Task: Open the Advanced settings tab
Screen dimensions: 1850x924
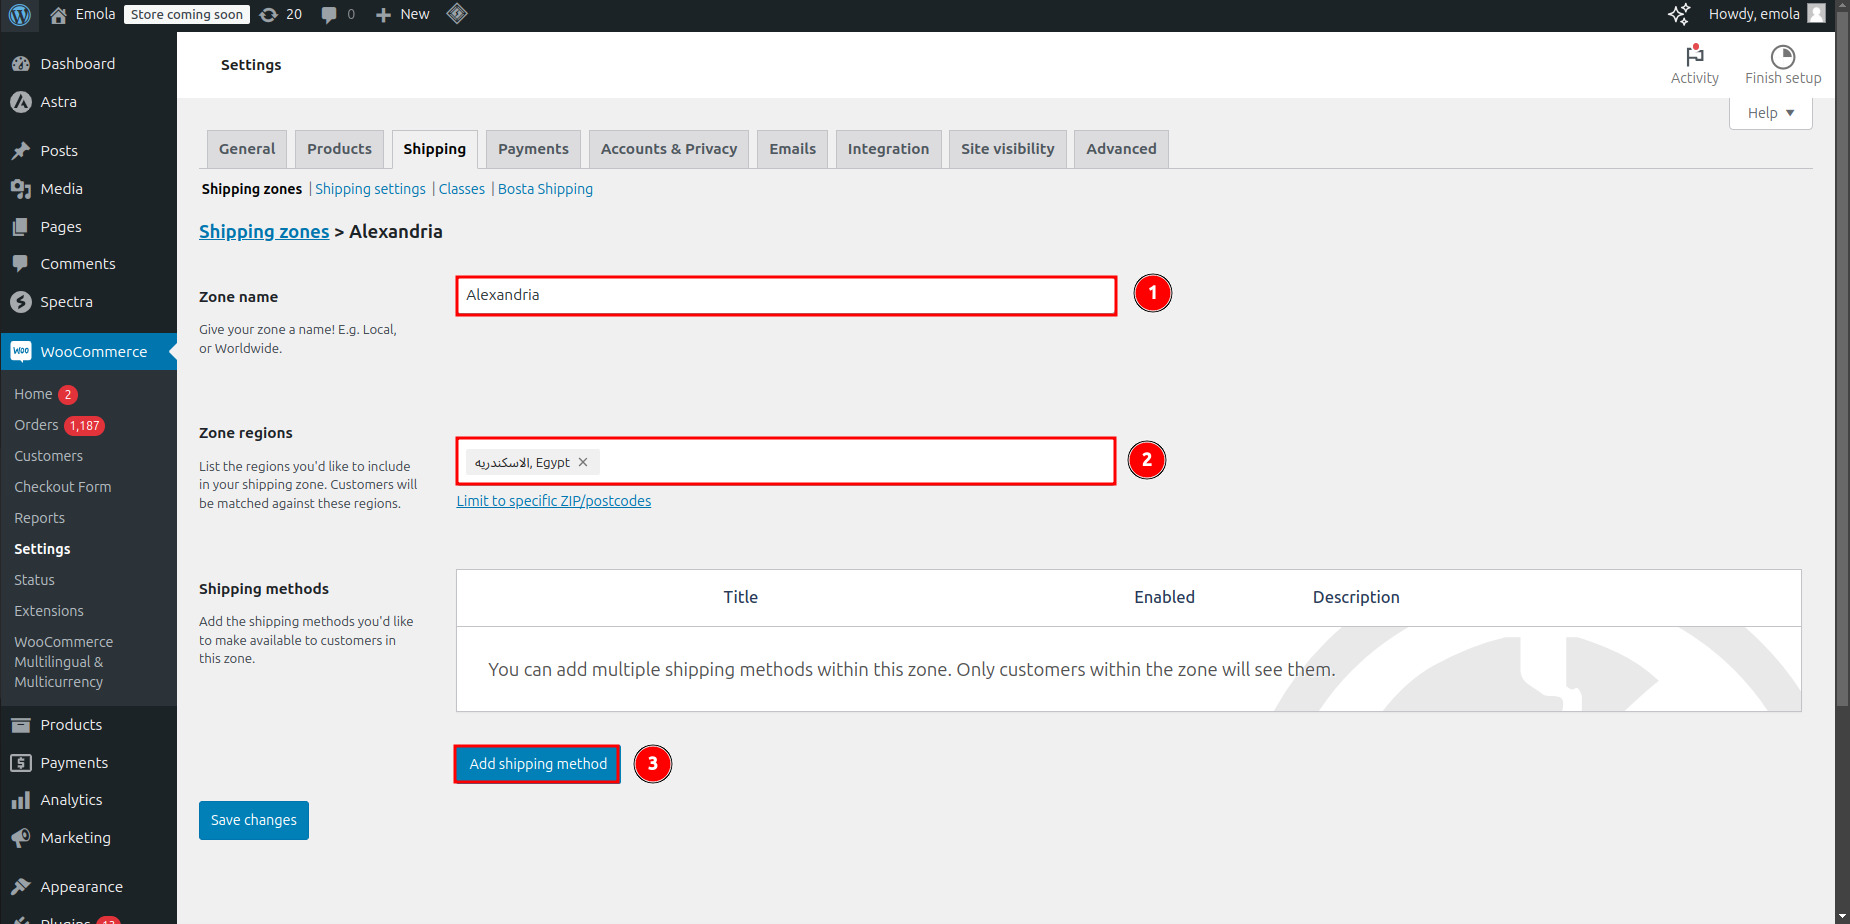Action: click(1121, 149)
